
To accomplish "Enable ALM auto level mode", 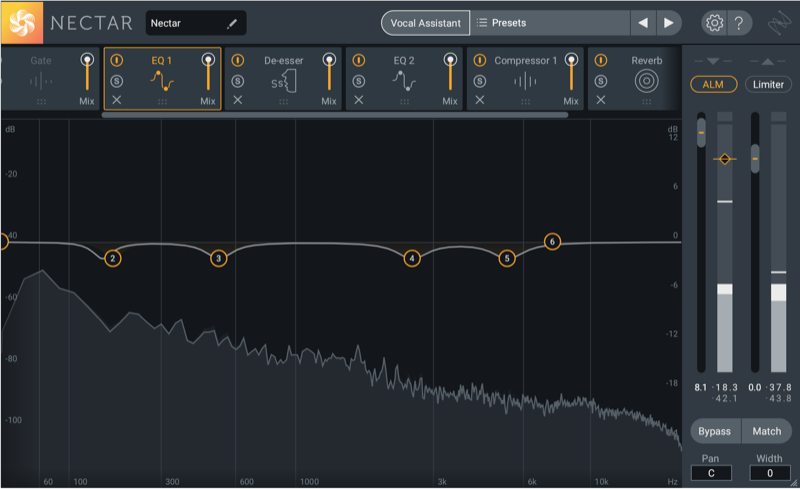I will (x=713, y=84).
